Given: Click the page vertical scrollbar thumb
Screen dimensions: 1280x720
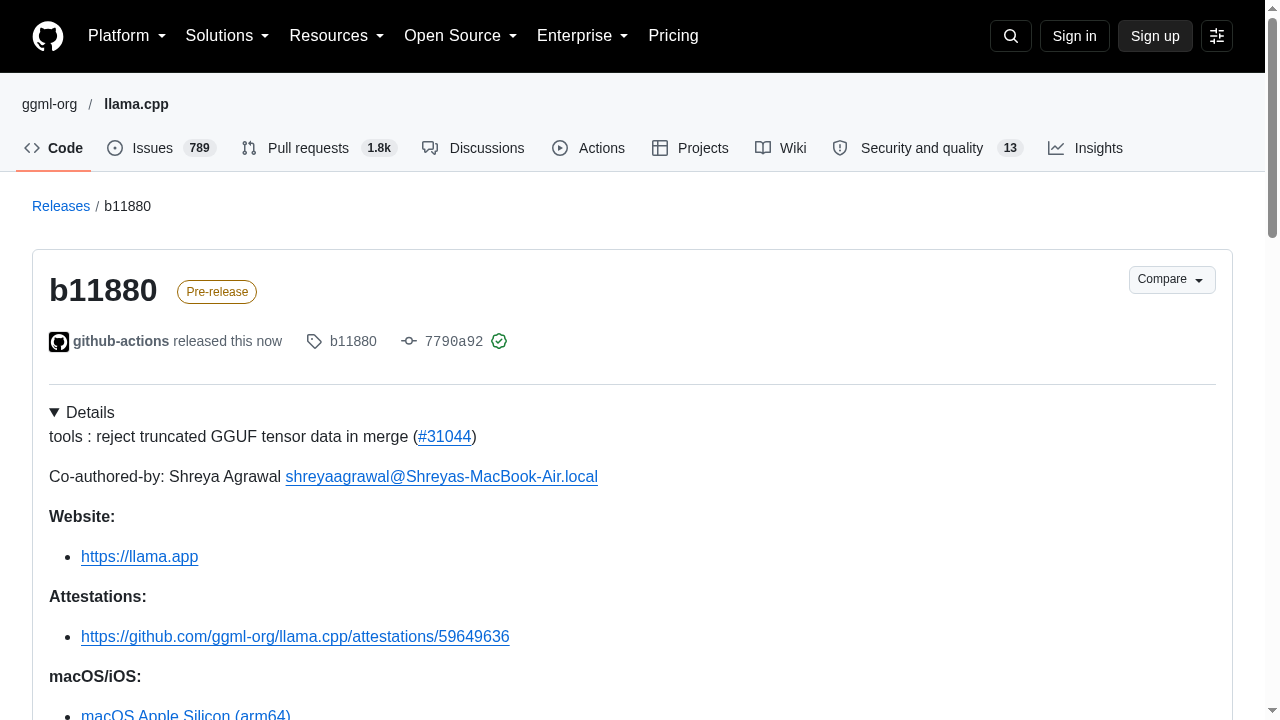Looking at the screenshot, I should [x=1272, y=128].
